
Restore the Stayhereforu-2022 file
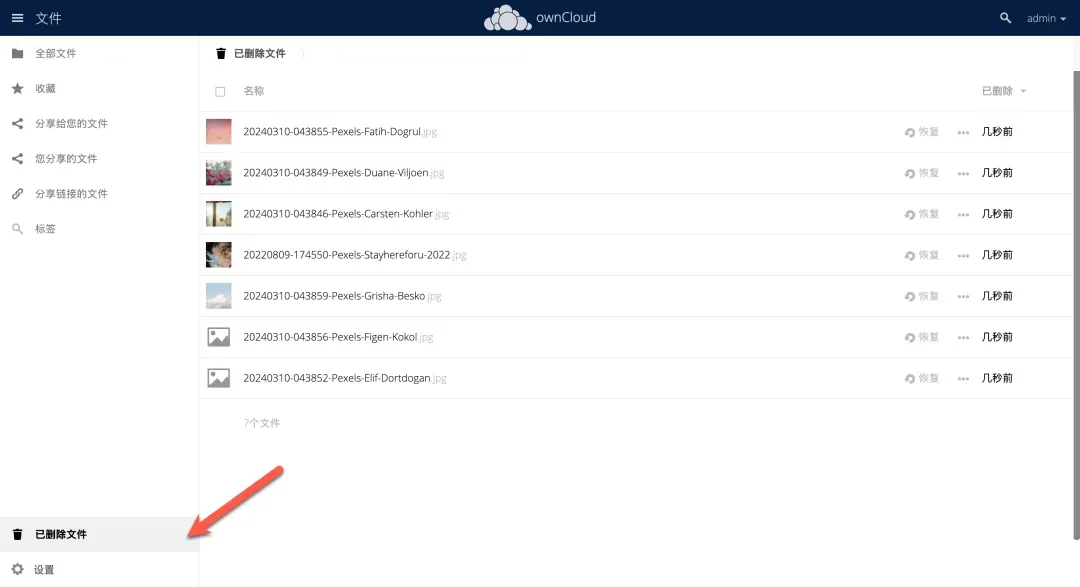pos(921,255)
